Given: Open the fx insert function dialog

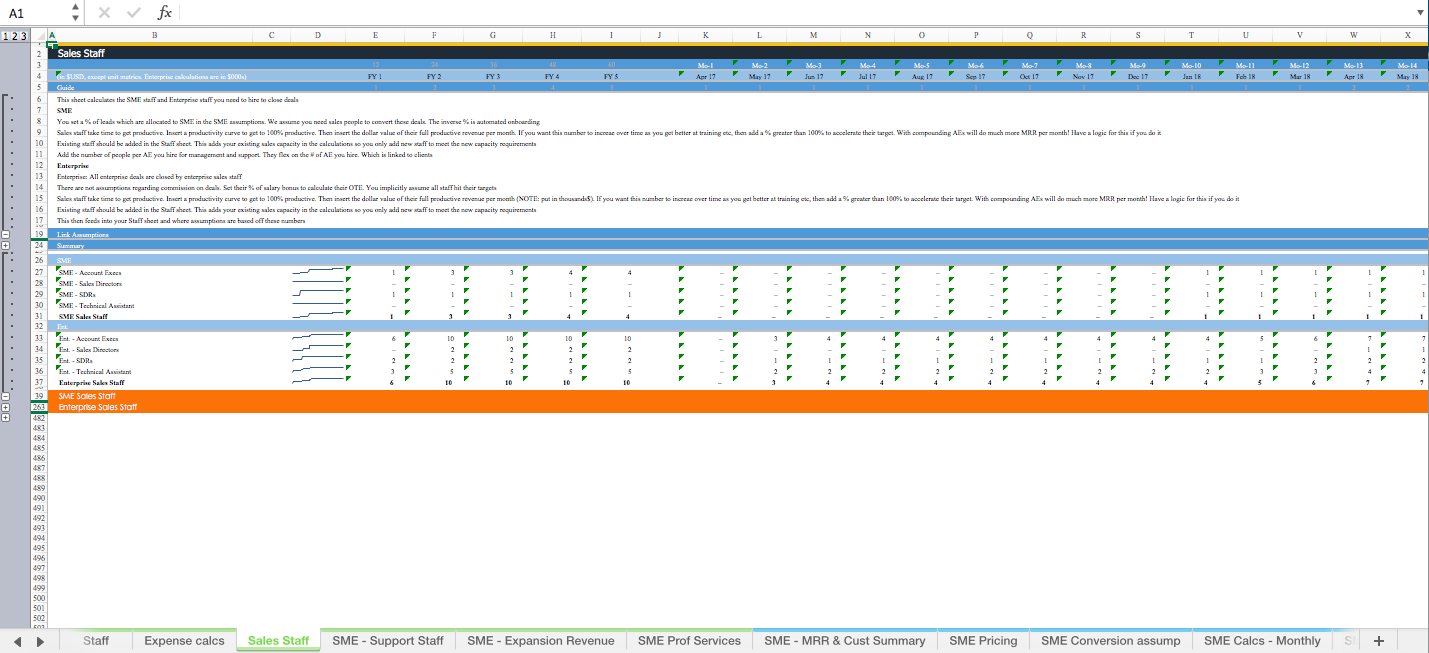Looking at the screenshot, I should click(x=165, y=13).
